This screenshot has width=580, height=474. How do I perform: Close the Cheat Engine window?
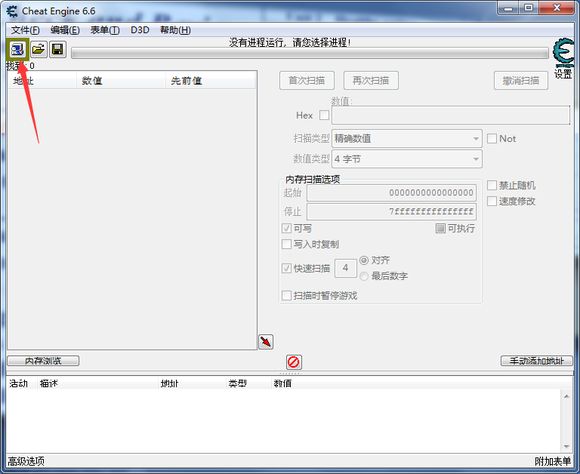pyautogui.click(x=557, y=8)
